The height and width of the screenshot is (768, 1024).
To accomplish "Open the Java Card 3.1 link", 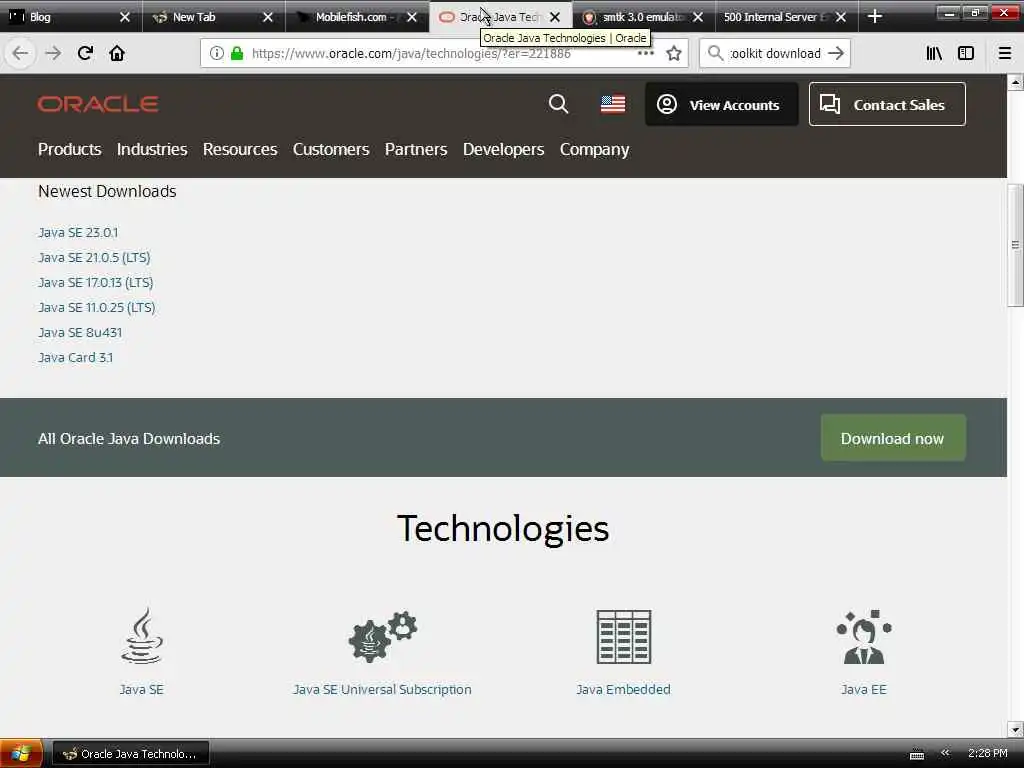I will point(75,357).
